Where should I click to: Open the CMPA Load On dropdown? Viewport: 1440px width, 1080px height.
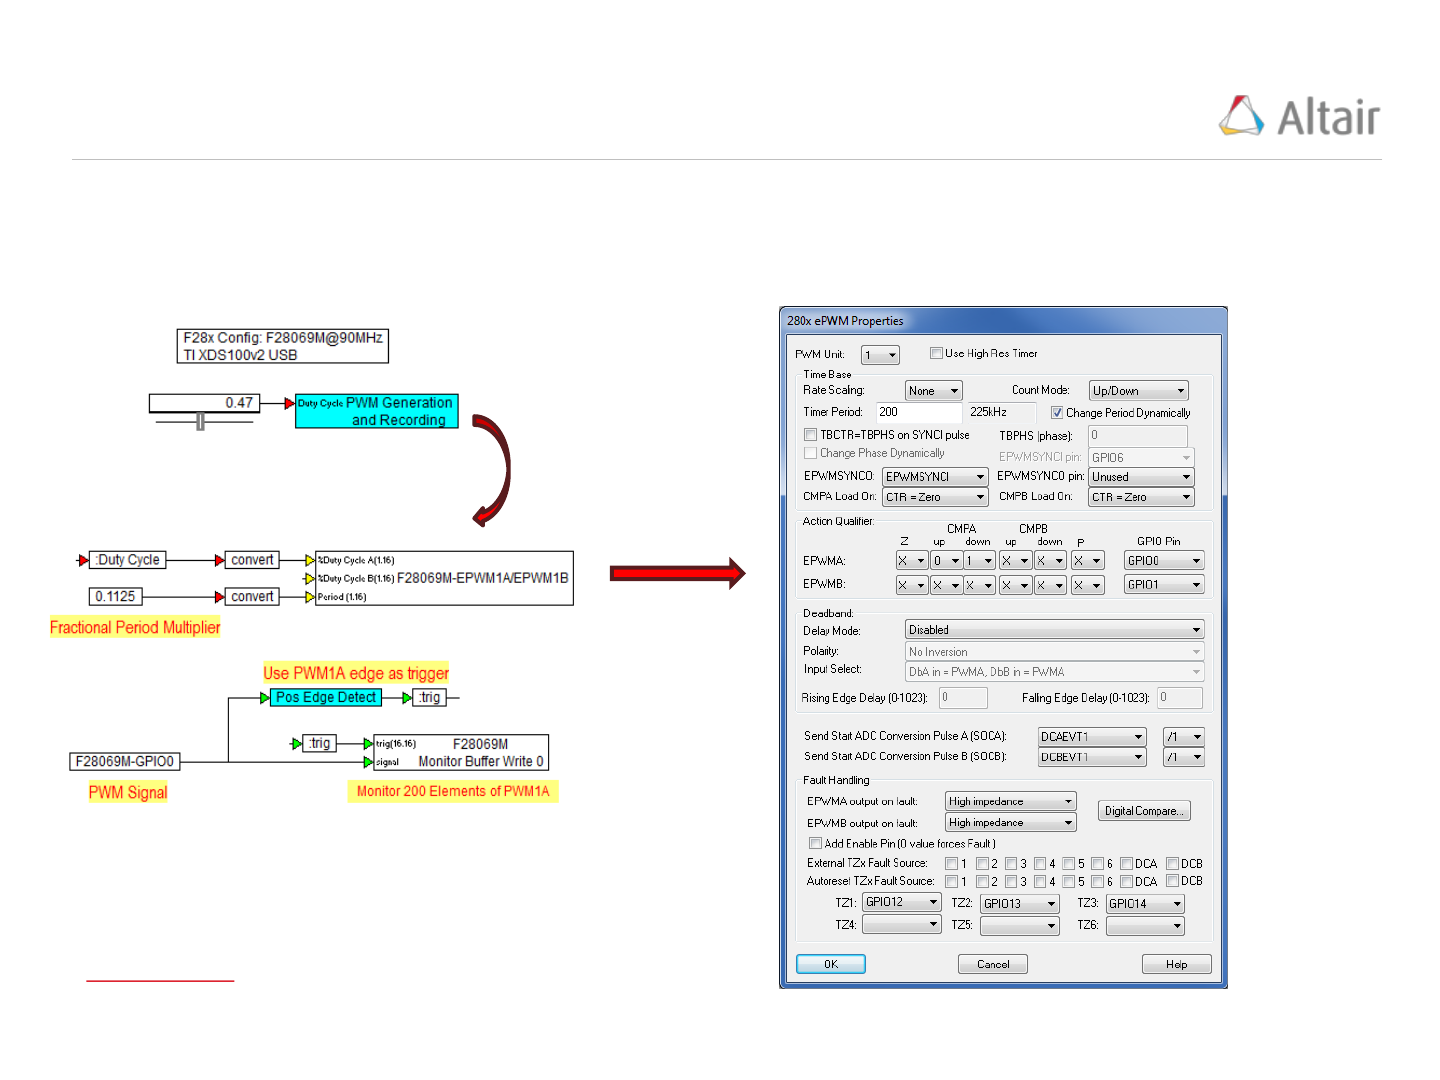tap(935, 497)
